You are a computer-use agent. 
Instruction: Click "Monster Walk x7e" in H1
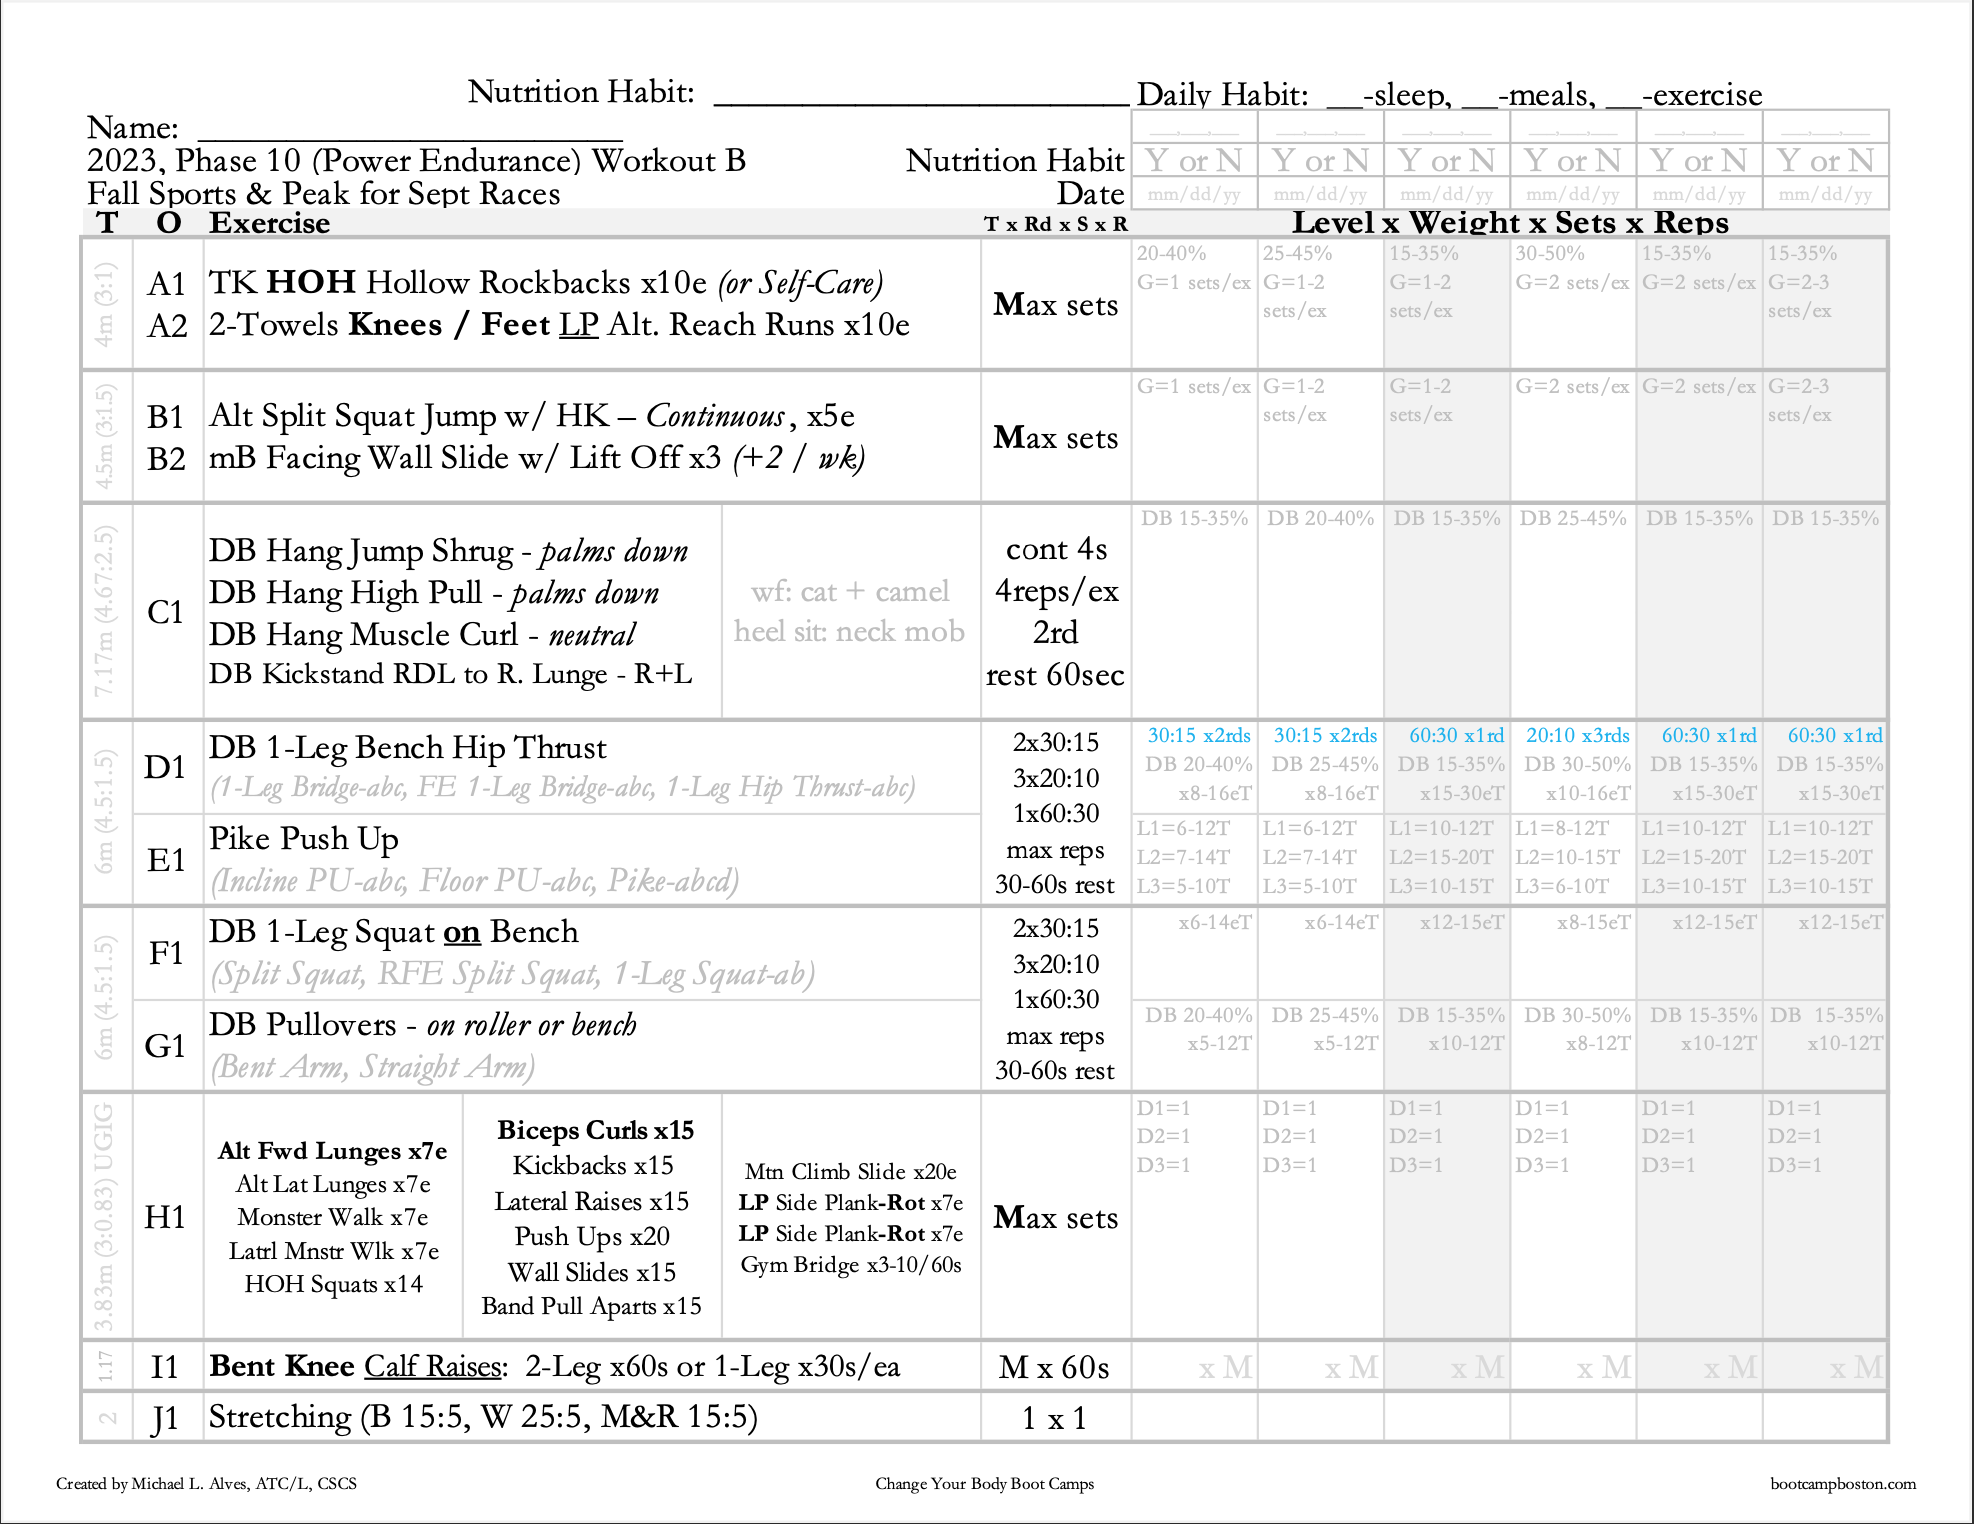pyautogui.click(x=333, y=1217)
